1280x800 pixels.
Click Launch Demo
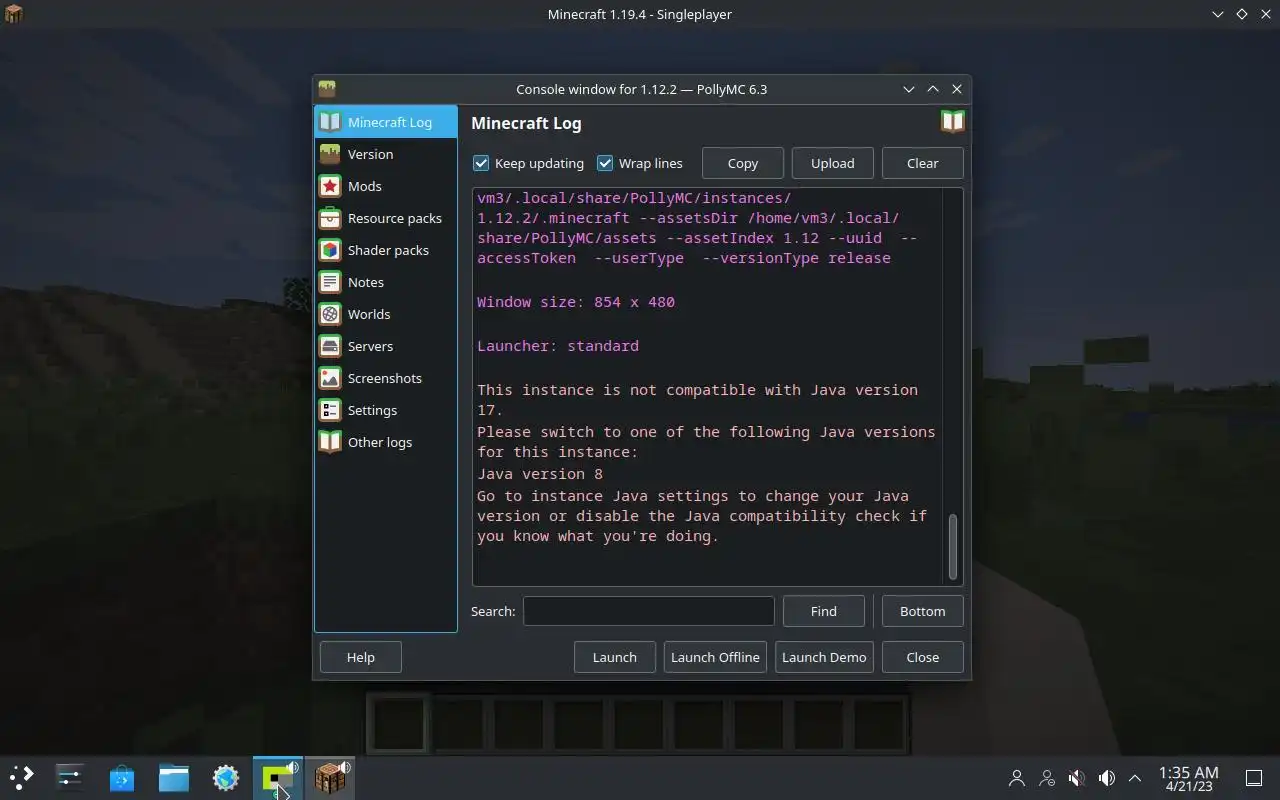coord(824,657)
